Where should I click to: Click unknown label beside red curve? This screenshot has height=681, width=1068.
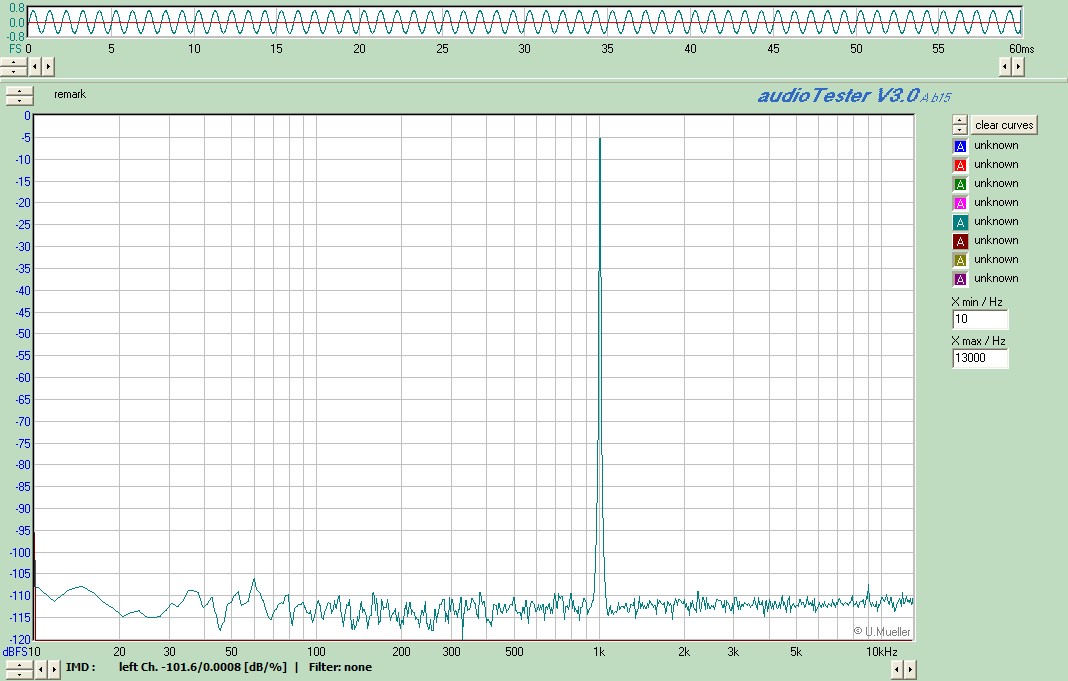point(996,164)
